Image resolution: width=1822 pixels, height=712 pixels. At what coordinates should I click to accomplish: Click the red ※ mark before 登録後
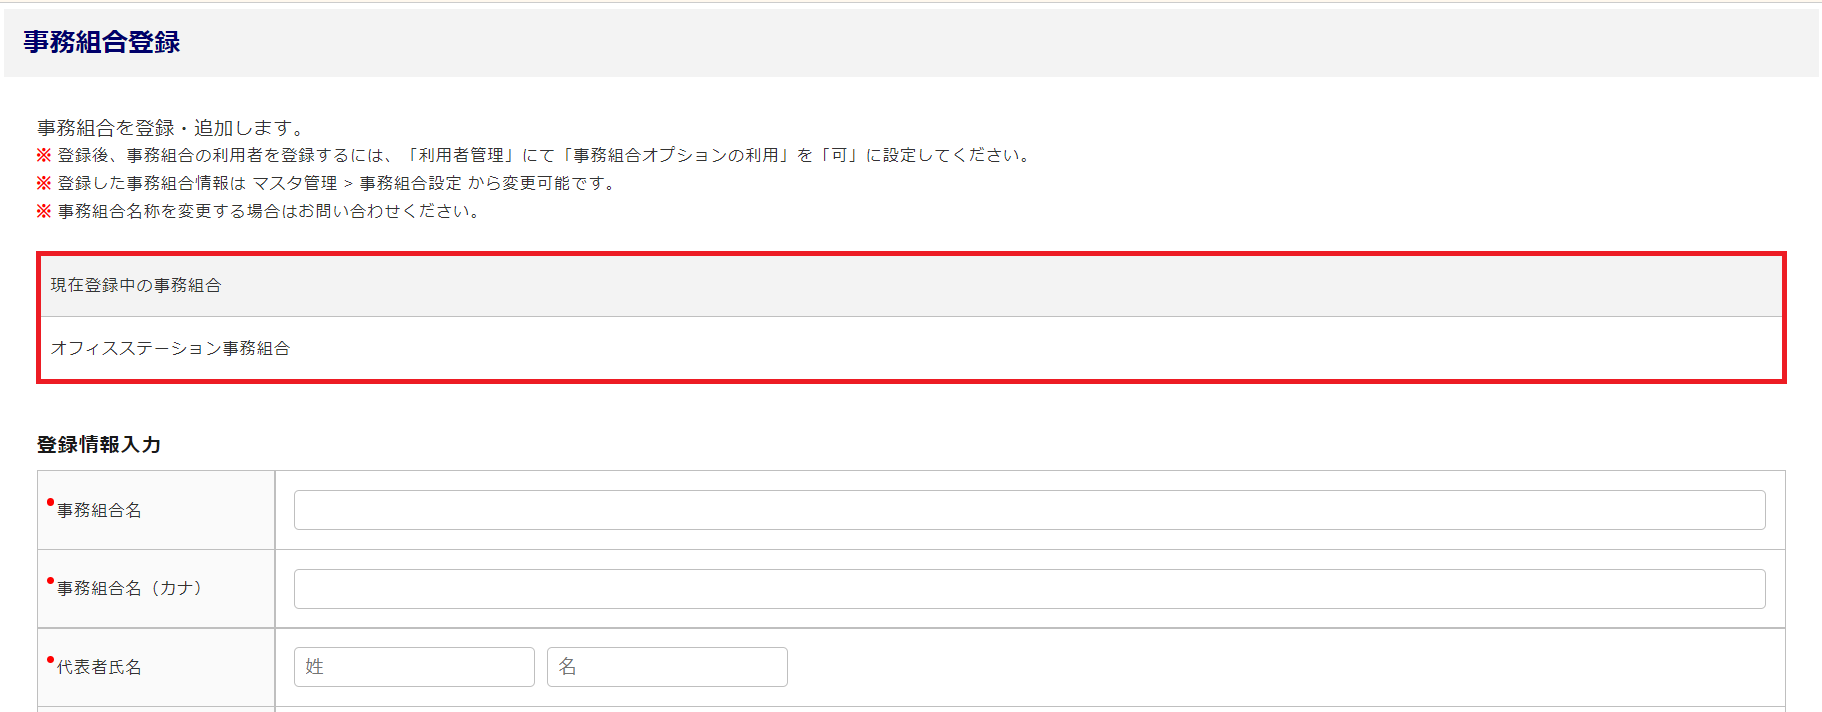44,155
